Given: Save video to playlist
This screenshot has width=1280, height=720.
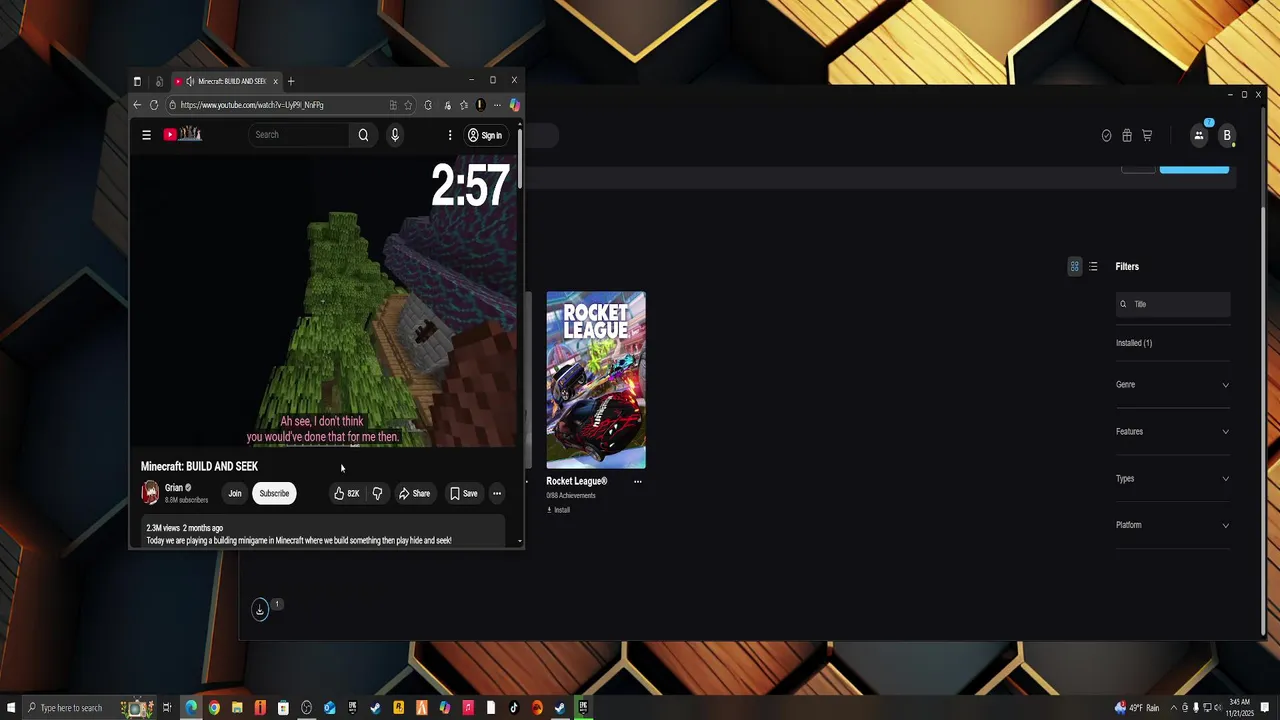Looking at the screenshot, I should pos(463,493).
